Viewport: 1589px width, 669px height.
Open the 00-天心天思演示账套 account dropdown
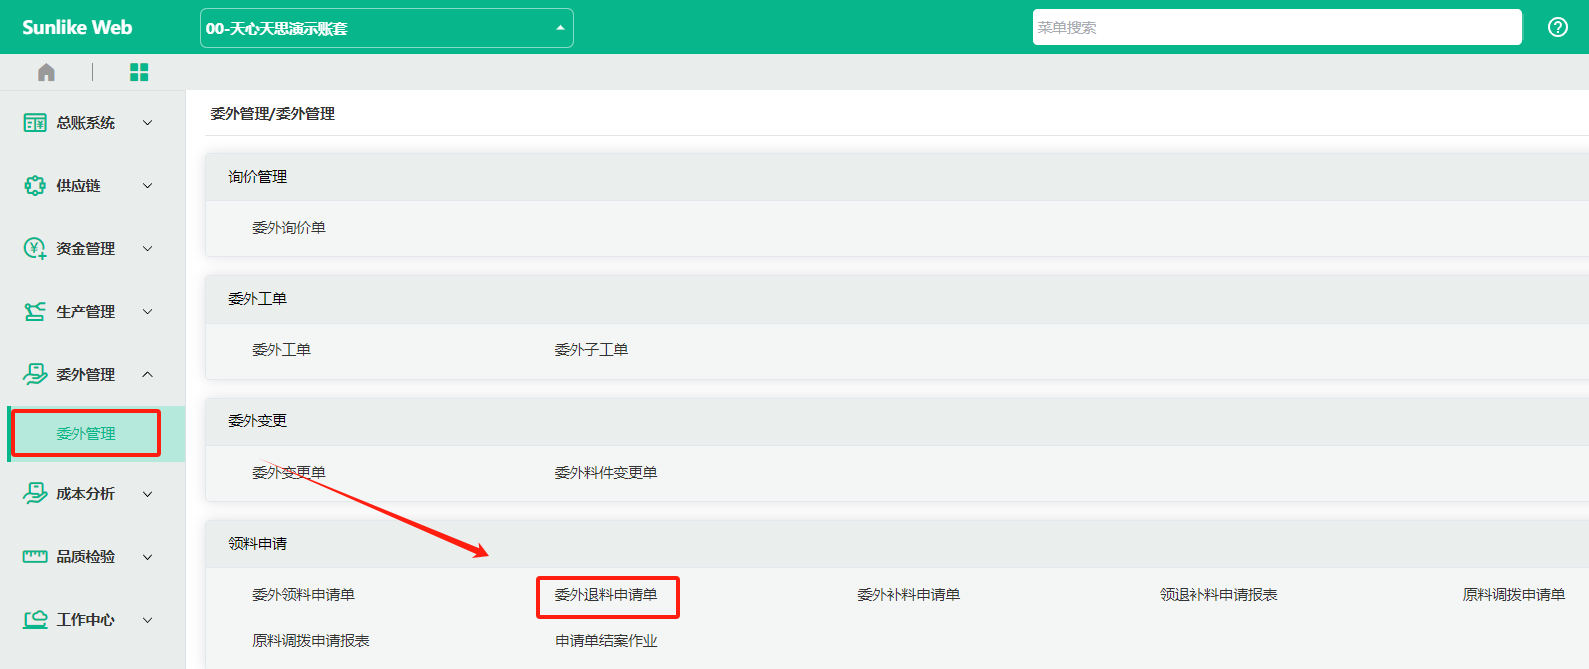click(387, 28)
